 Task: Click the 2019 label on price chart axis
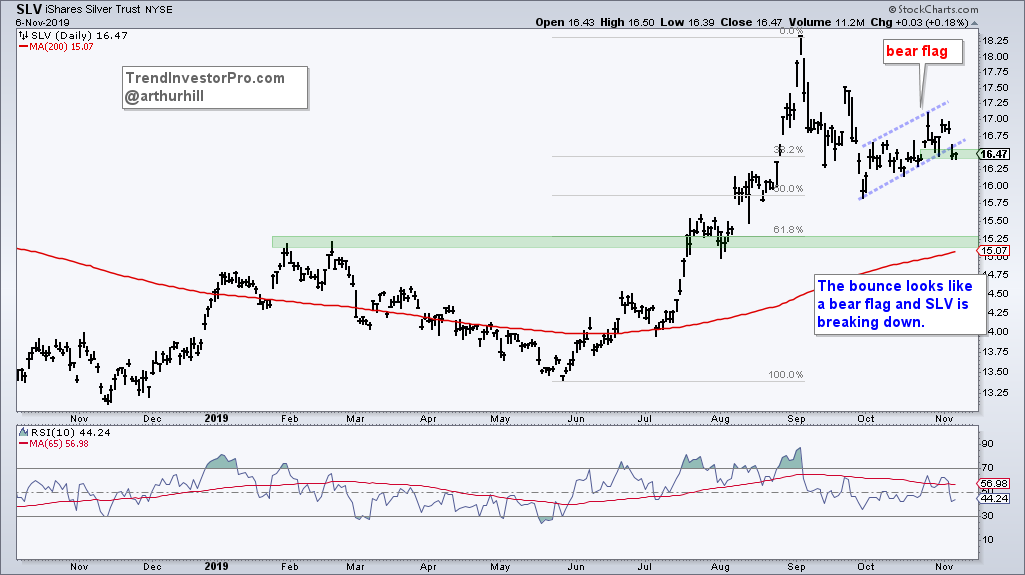[216, 418]
